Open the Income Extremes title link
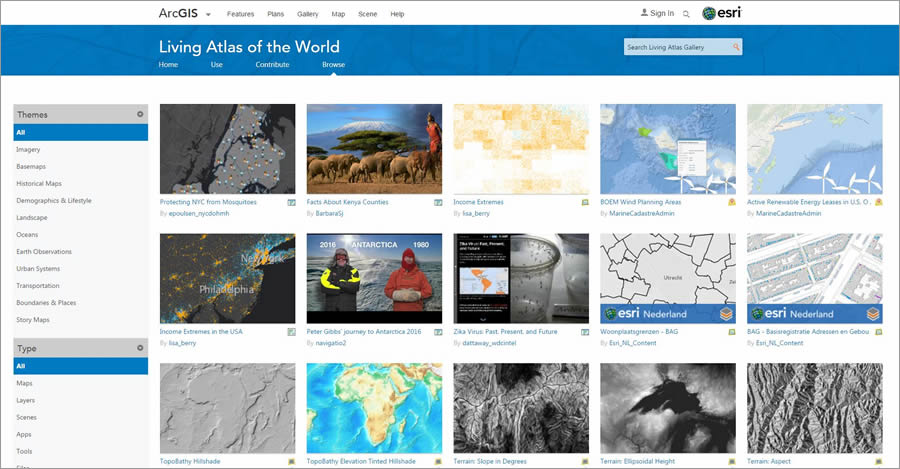The height and width of the screenshot is (469, 900). (x=478, y=202)
